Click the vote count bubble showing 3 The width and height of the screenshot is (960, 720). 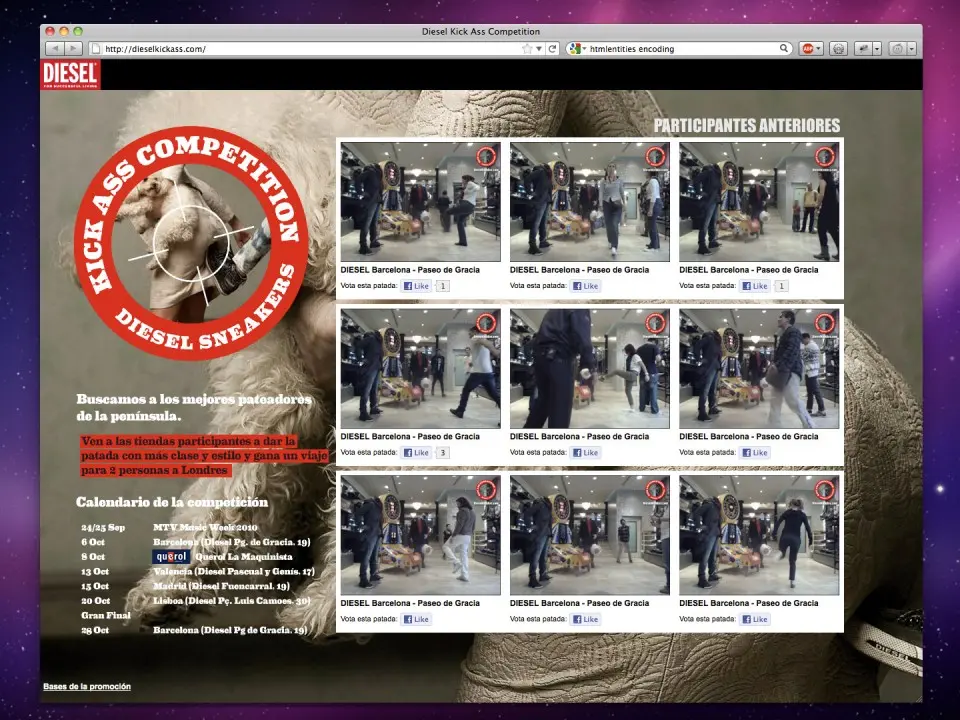point(442,452)
